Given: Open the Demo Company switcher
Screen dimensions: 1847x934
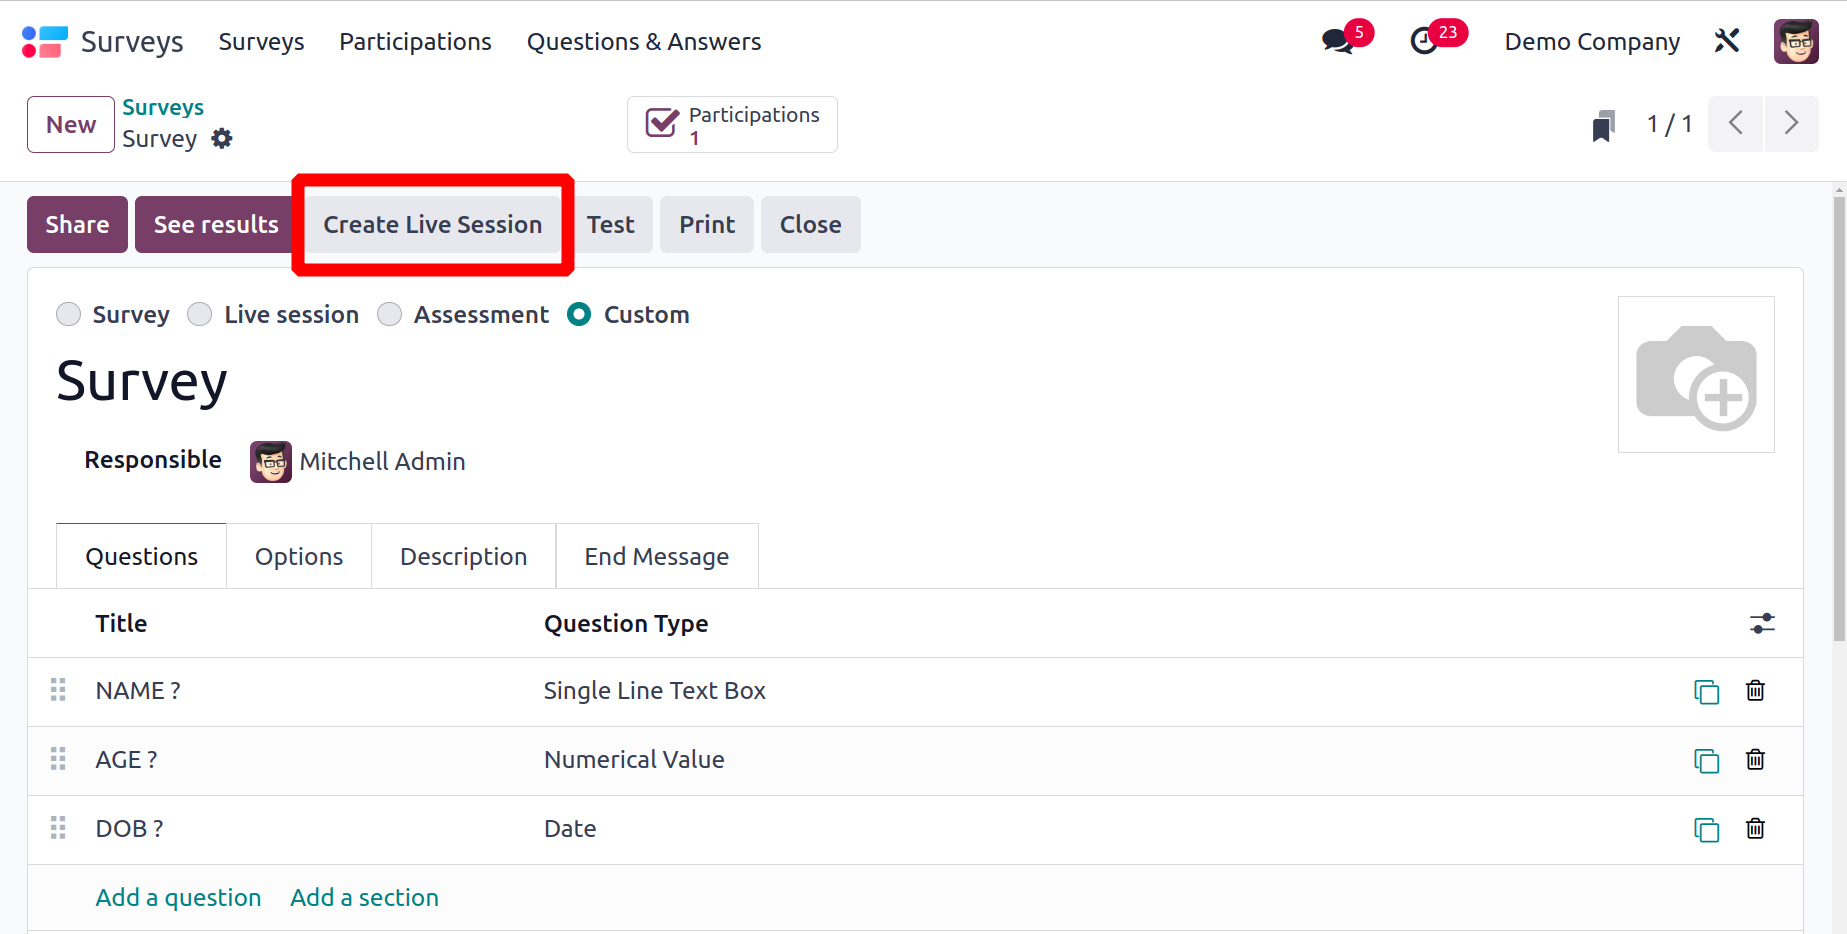Looking at the screenshot, I should click(1592, 42).
